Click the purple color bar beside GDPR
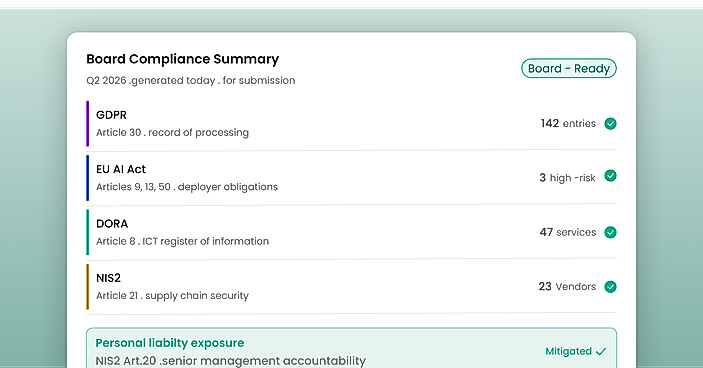703x368 pixels. coord(87,124)
